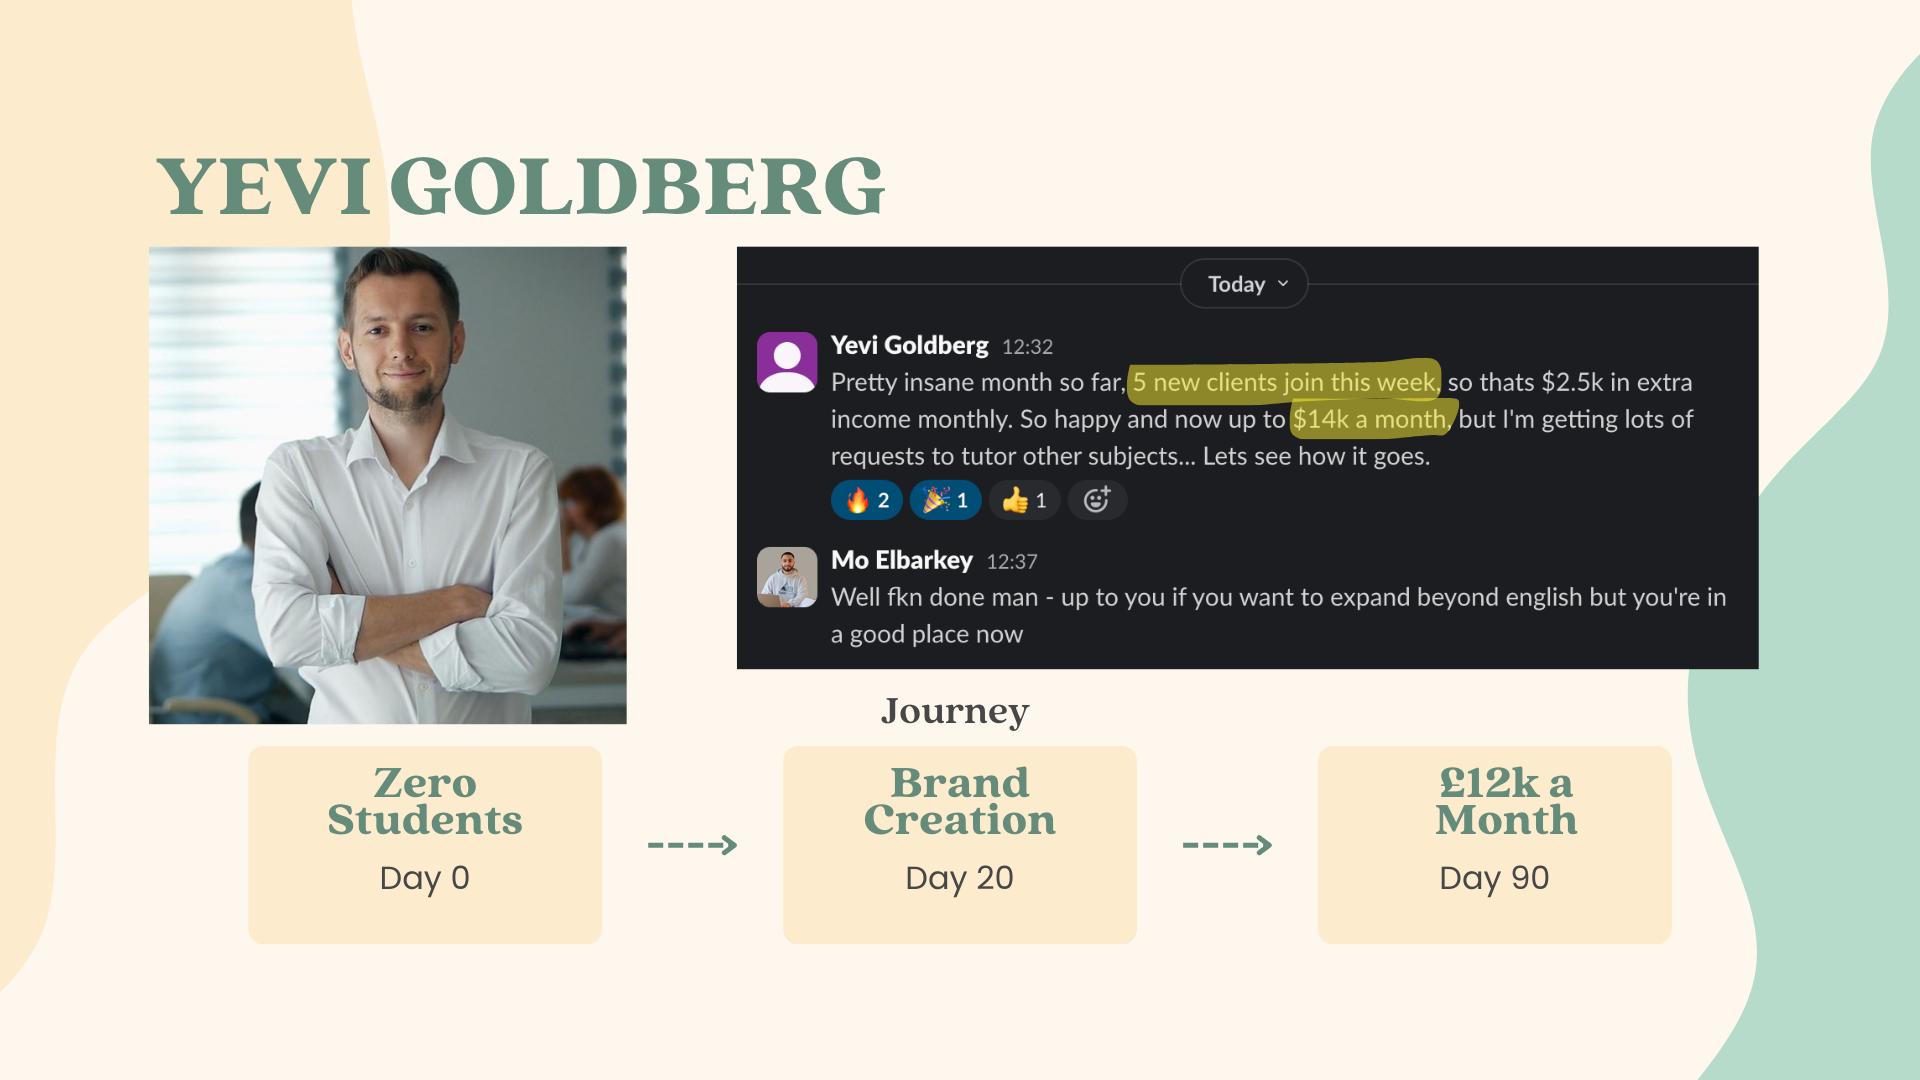Click the 12:37 message timestamp
The width and height of the screenshot is (1920, 1080).
pos(1011,562)
